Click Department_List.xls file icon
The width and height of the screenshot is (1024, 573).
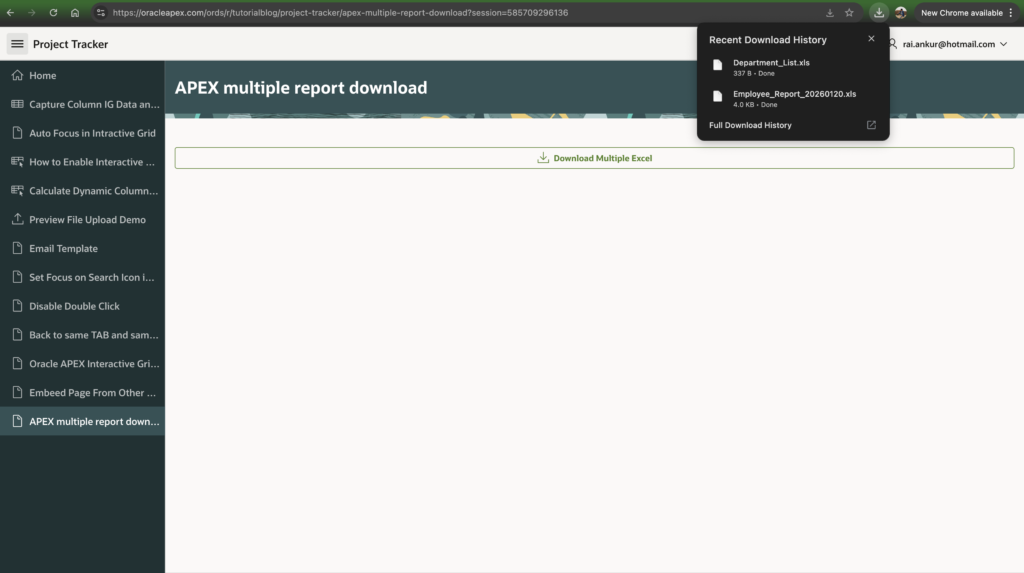[x=718, y=65]
